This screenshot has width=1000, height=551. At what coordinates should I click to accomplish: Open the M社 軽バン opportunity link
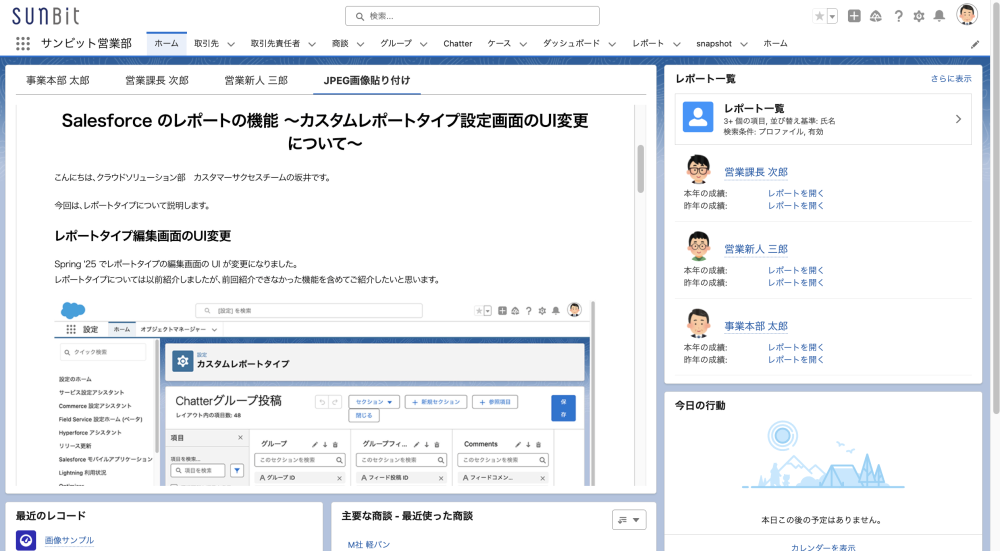point(369,545)
